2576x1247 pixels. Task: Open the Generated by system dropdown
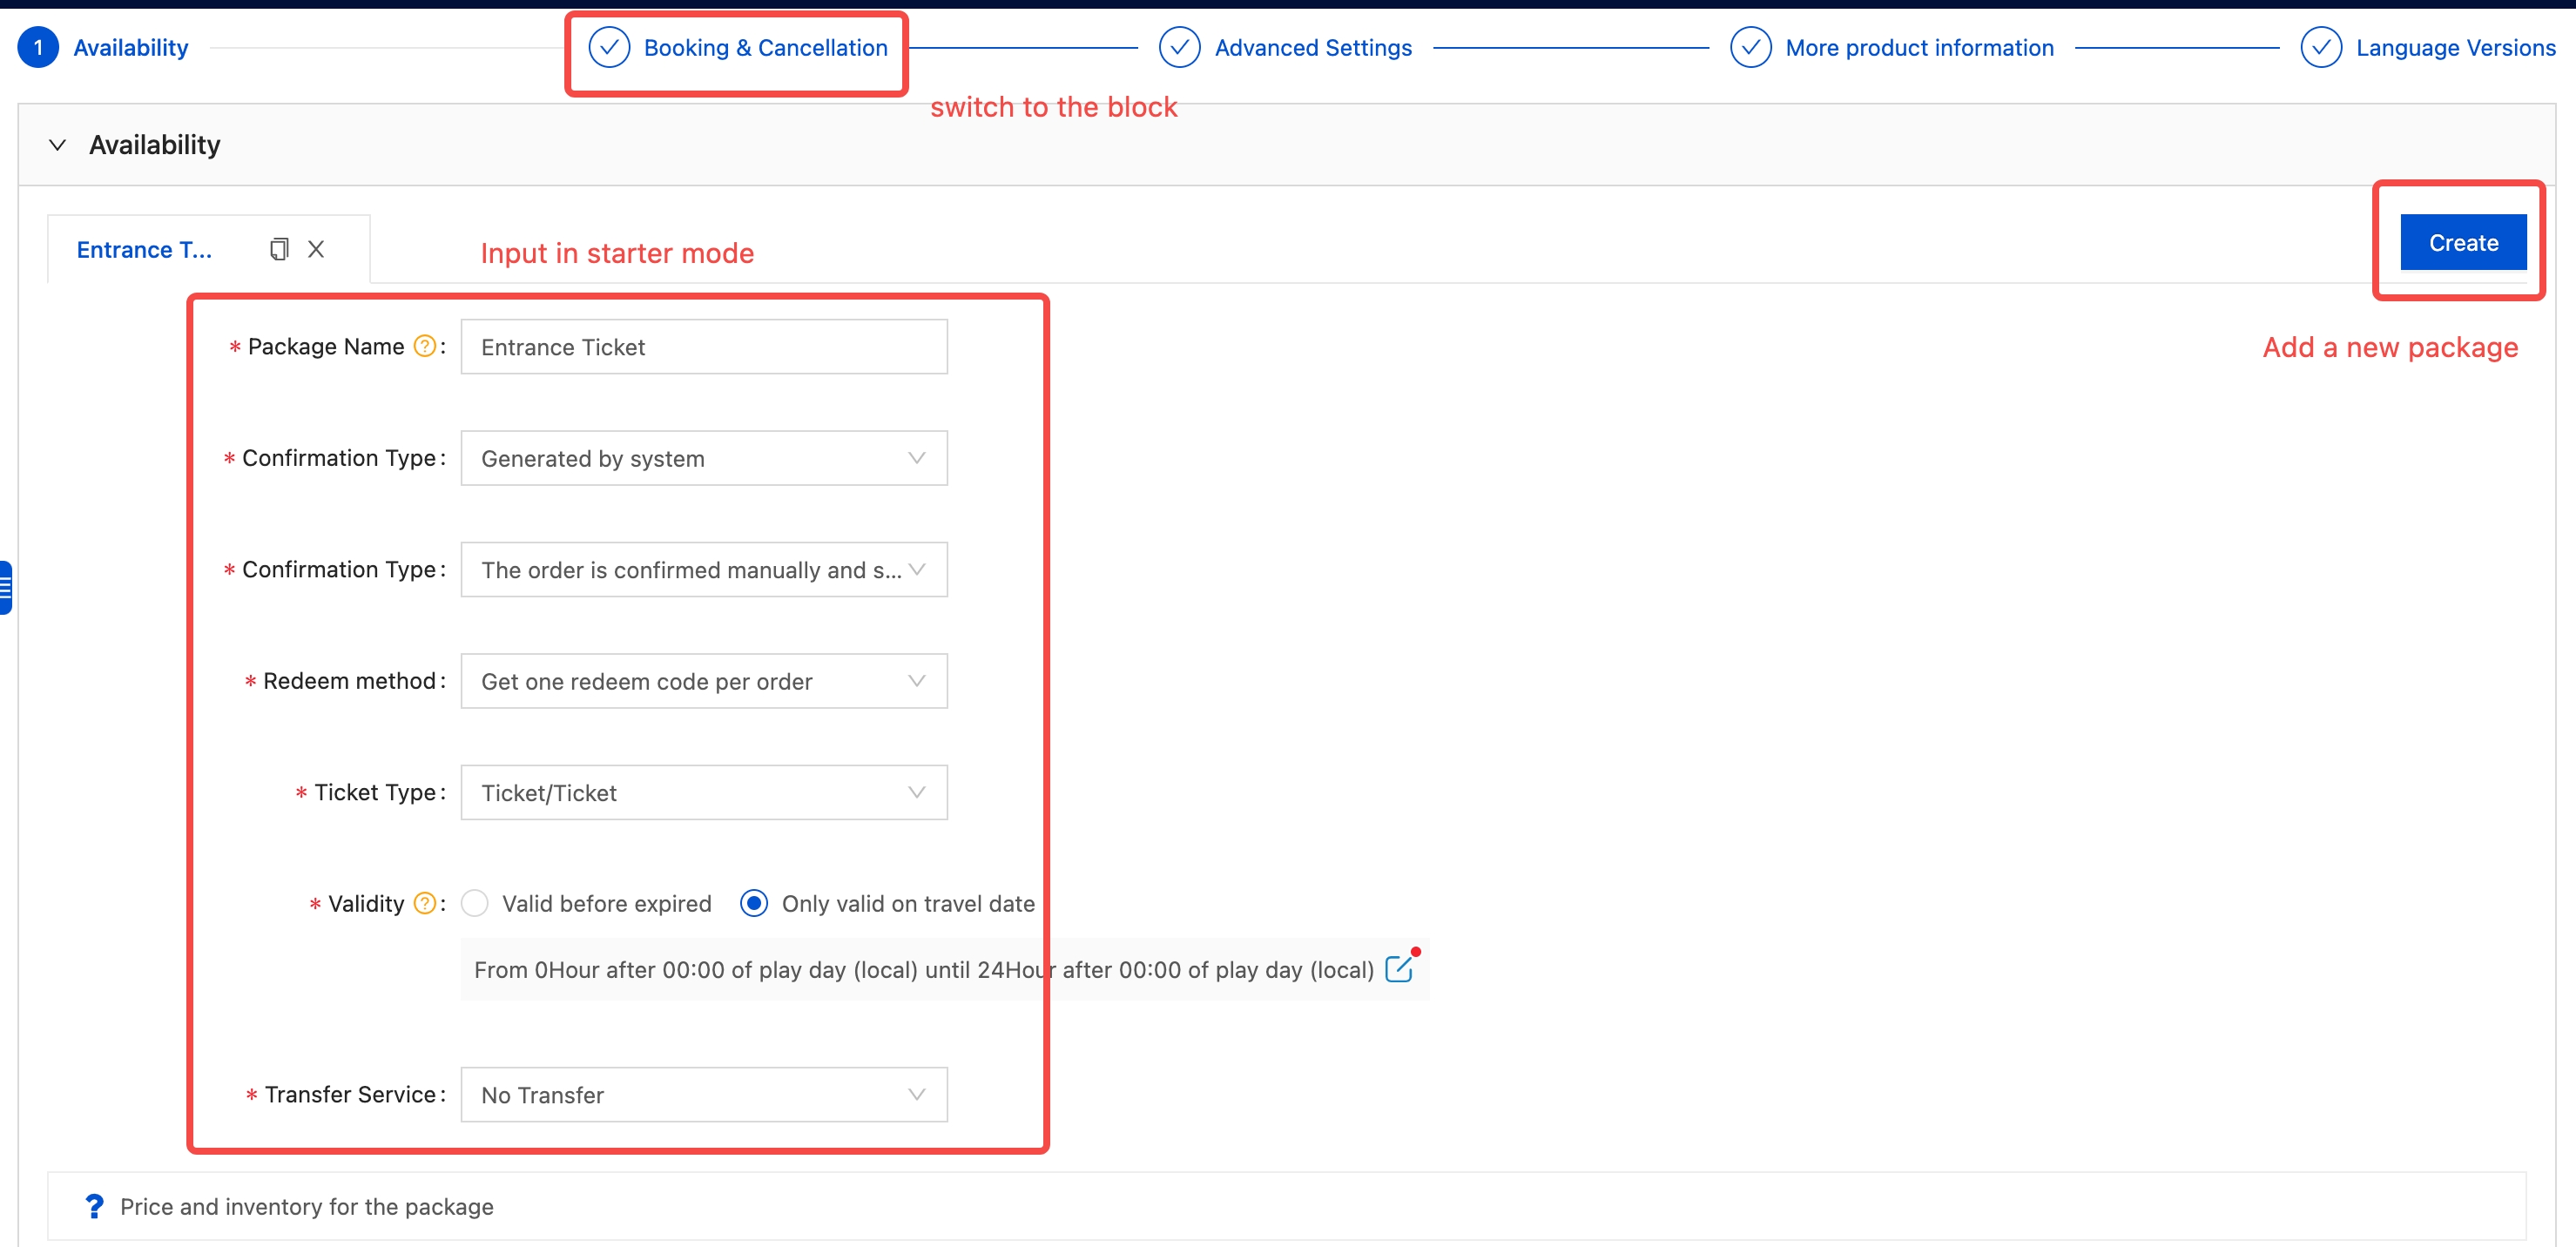click(703, 458)
